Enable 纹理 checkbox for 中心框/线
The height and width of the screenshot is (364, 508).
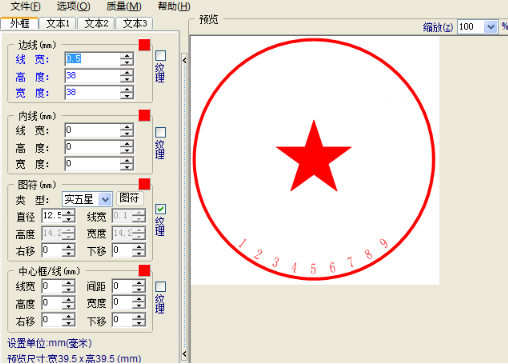tap(160, 287)
